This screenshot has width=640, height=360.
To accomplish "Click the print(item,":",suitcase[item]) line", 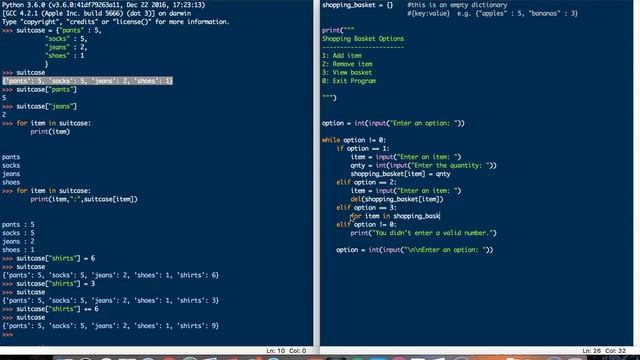I will tap(84, 199).
